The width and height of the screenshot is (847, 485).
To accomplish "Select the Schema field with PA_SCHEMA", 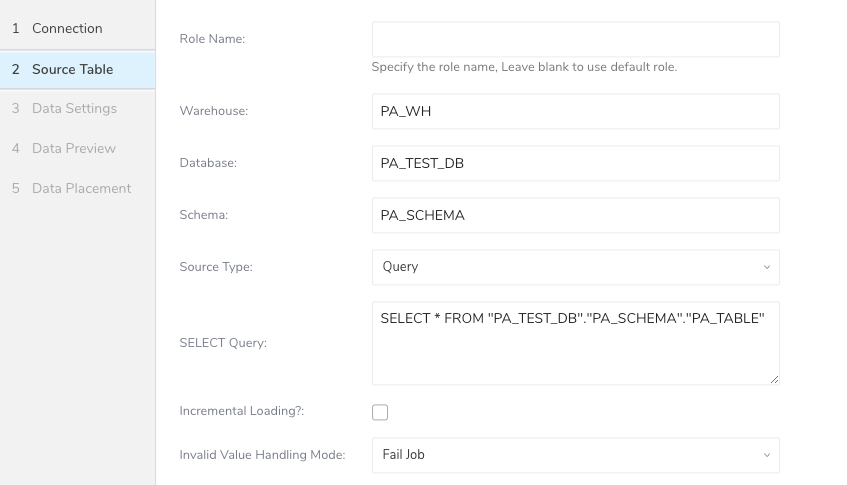I will (575, 215).
